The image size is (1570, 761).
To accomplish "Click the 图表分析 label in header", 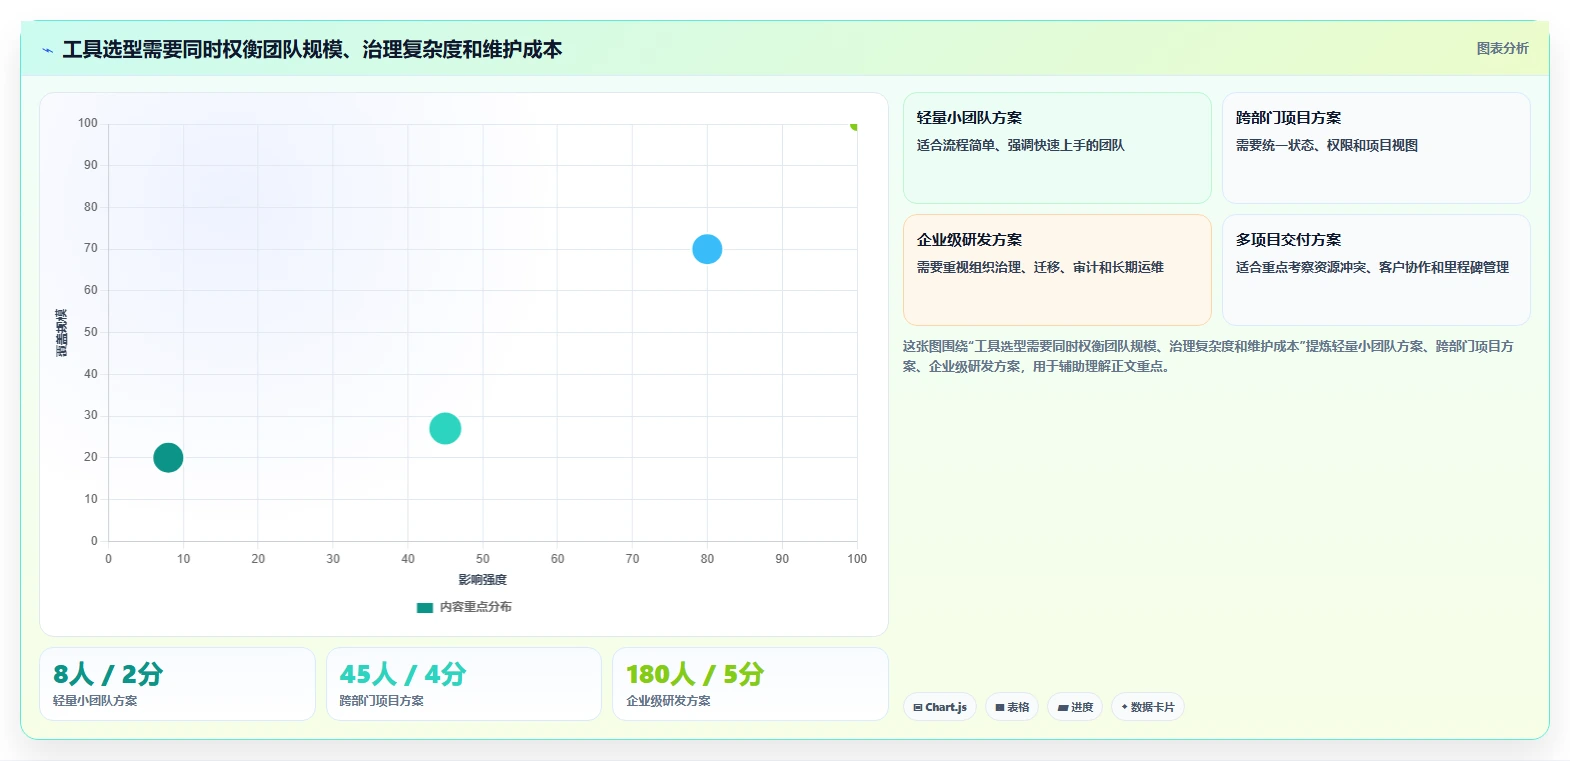I will (x=1502, y=48).
